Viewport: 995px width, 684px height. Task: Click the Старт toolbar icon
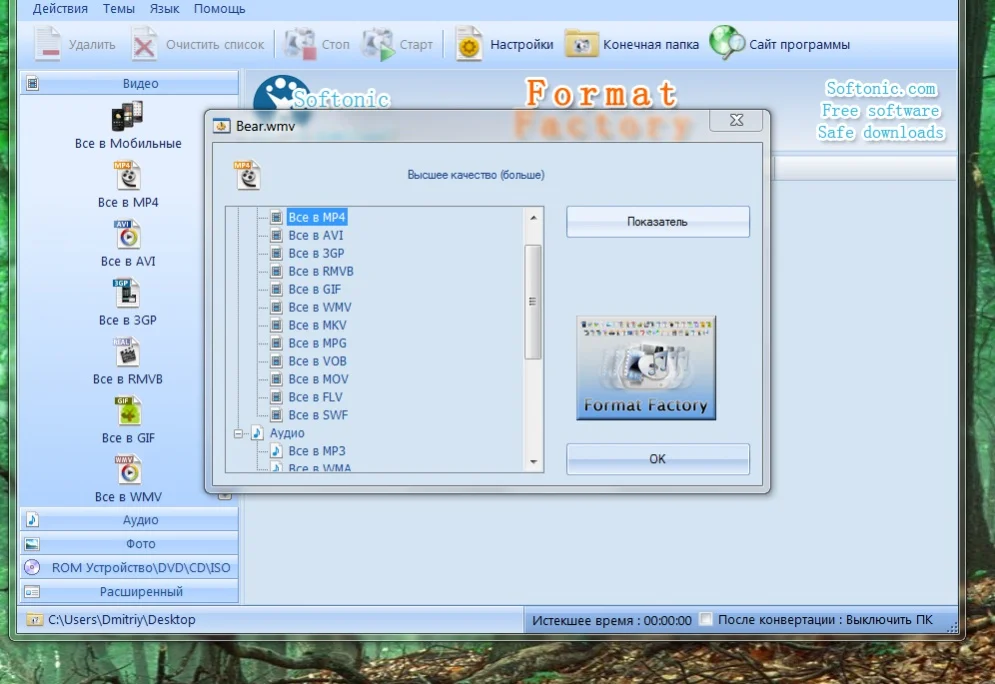(x=378, y=44)
